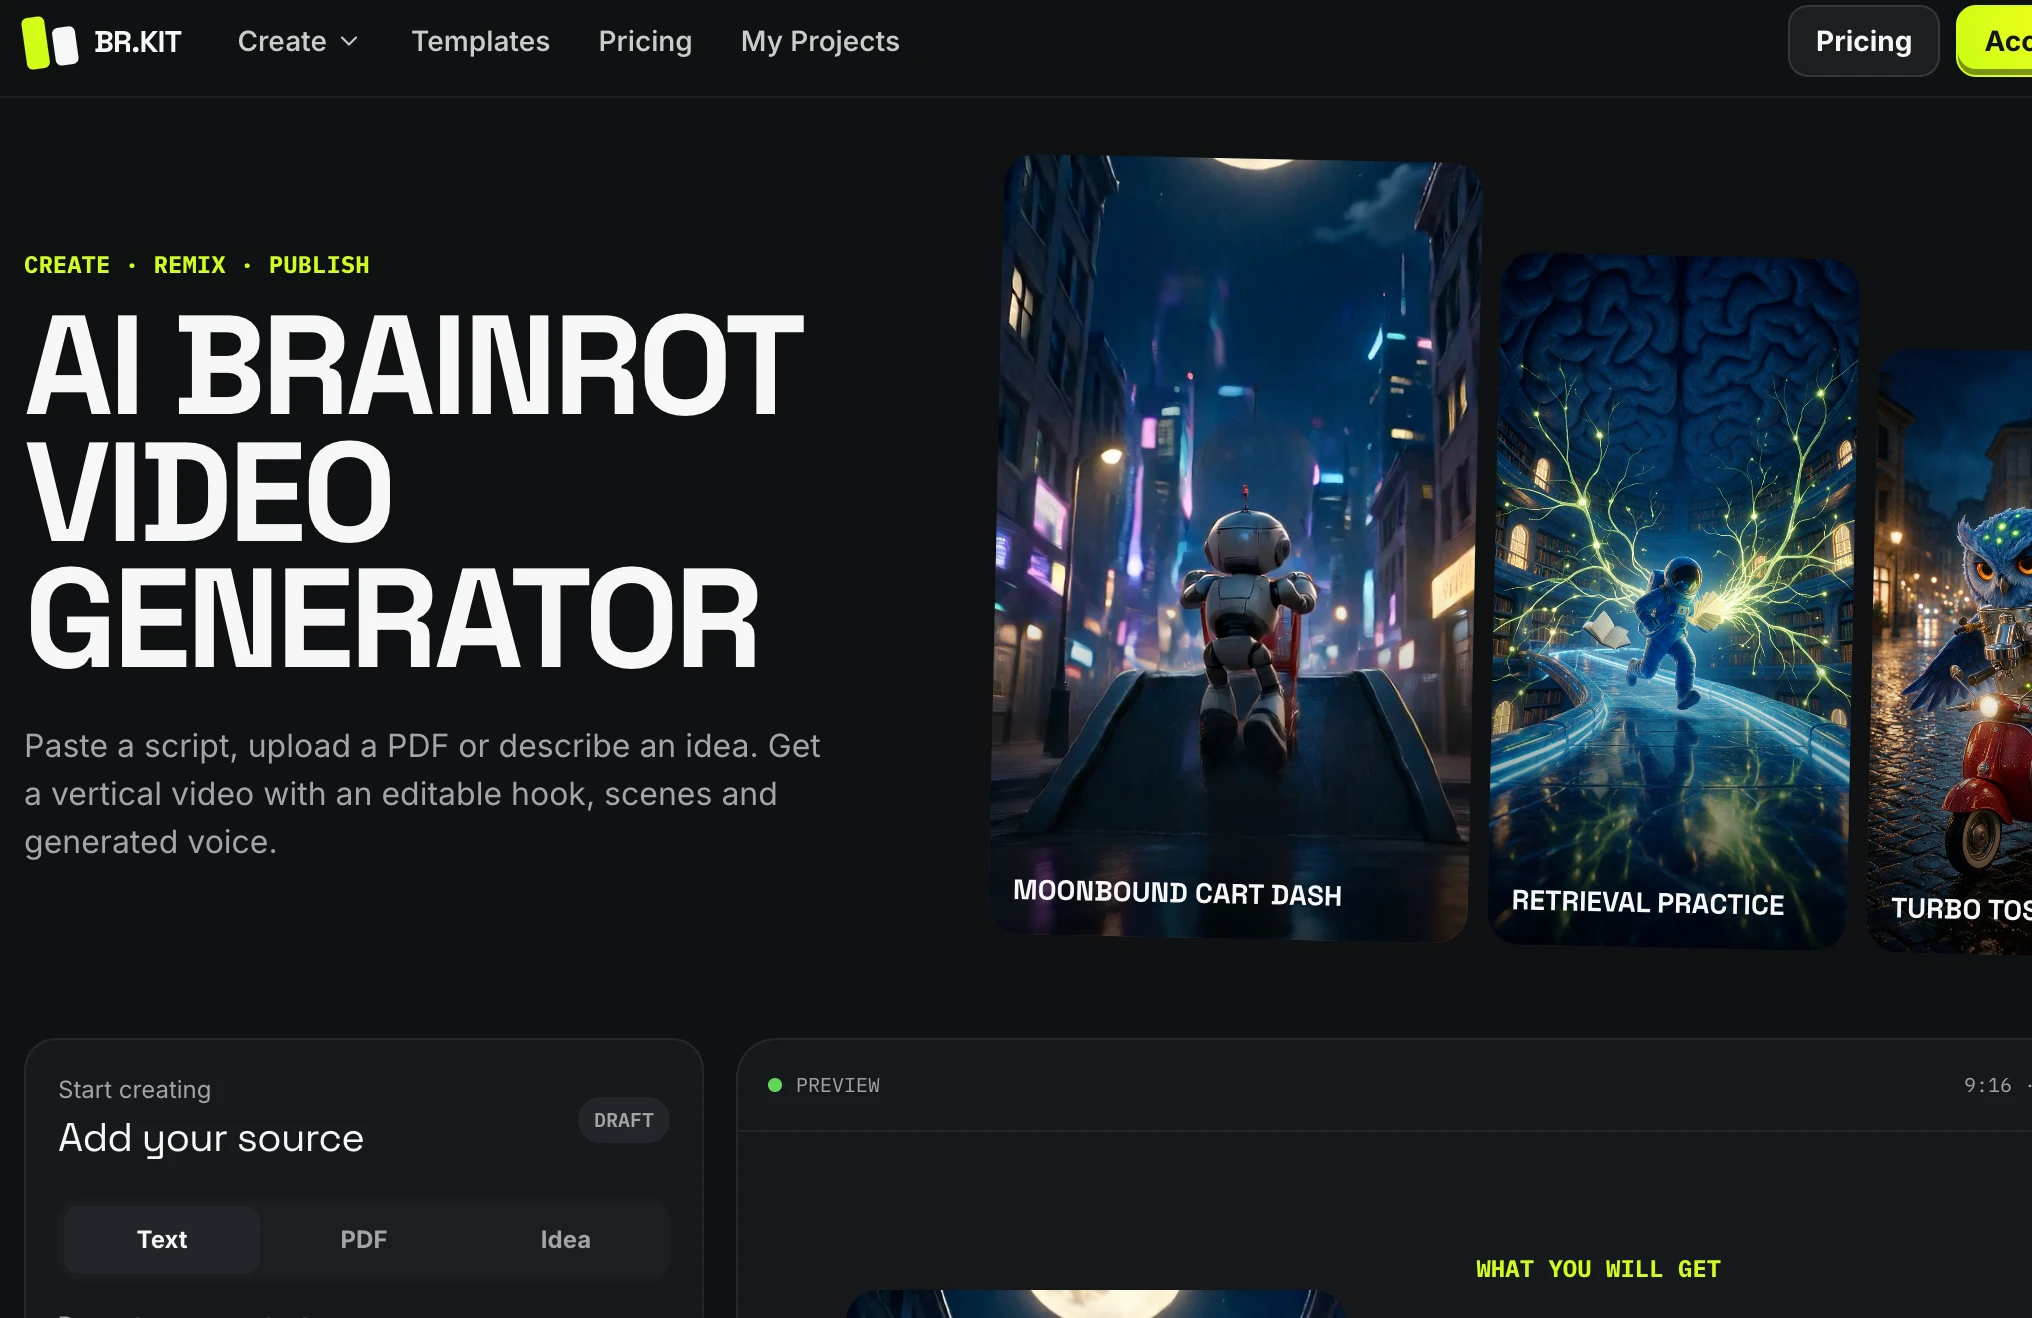Open the Moonbound Cart Dash video card
The height and width of the screenshot is (1318, 2032).
point(1234,547)
